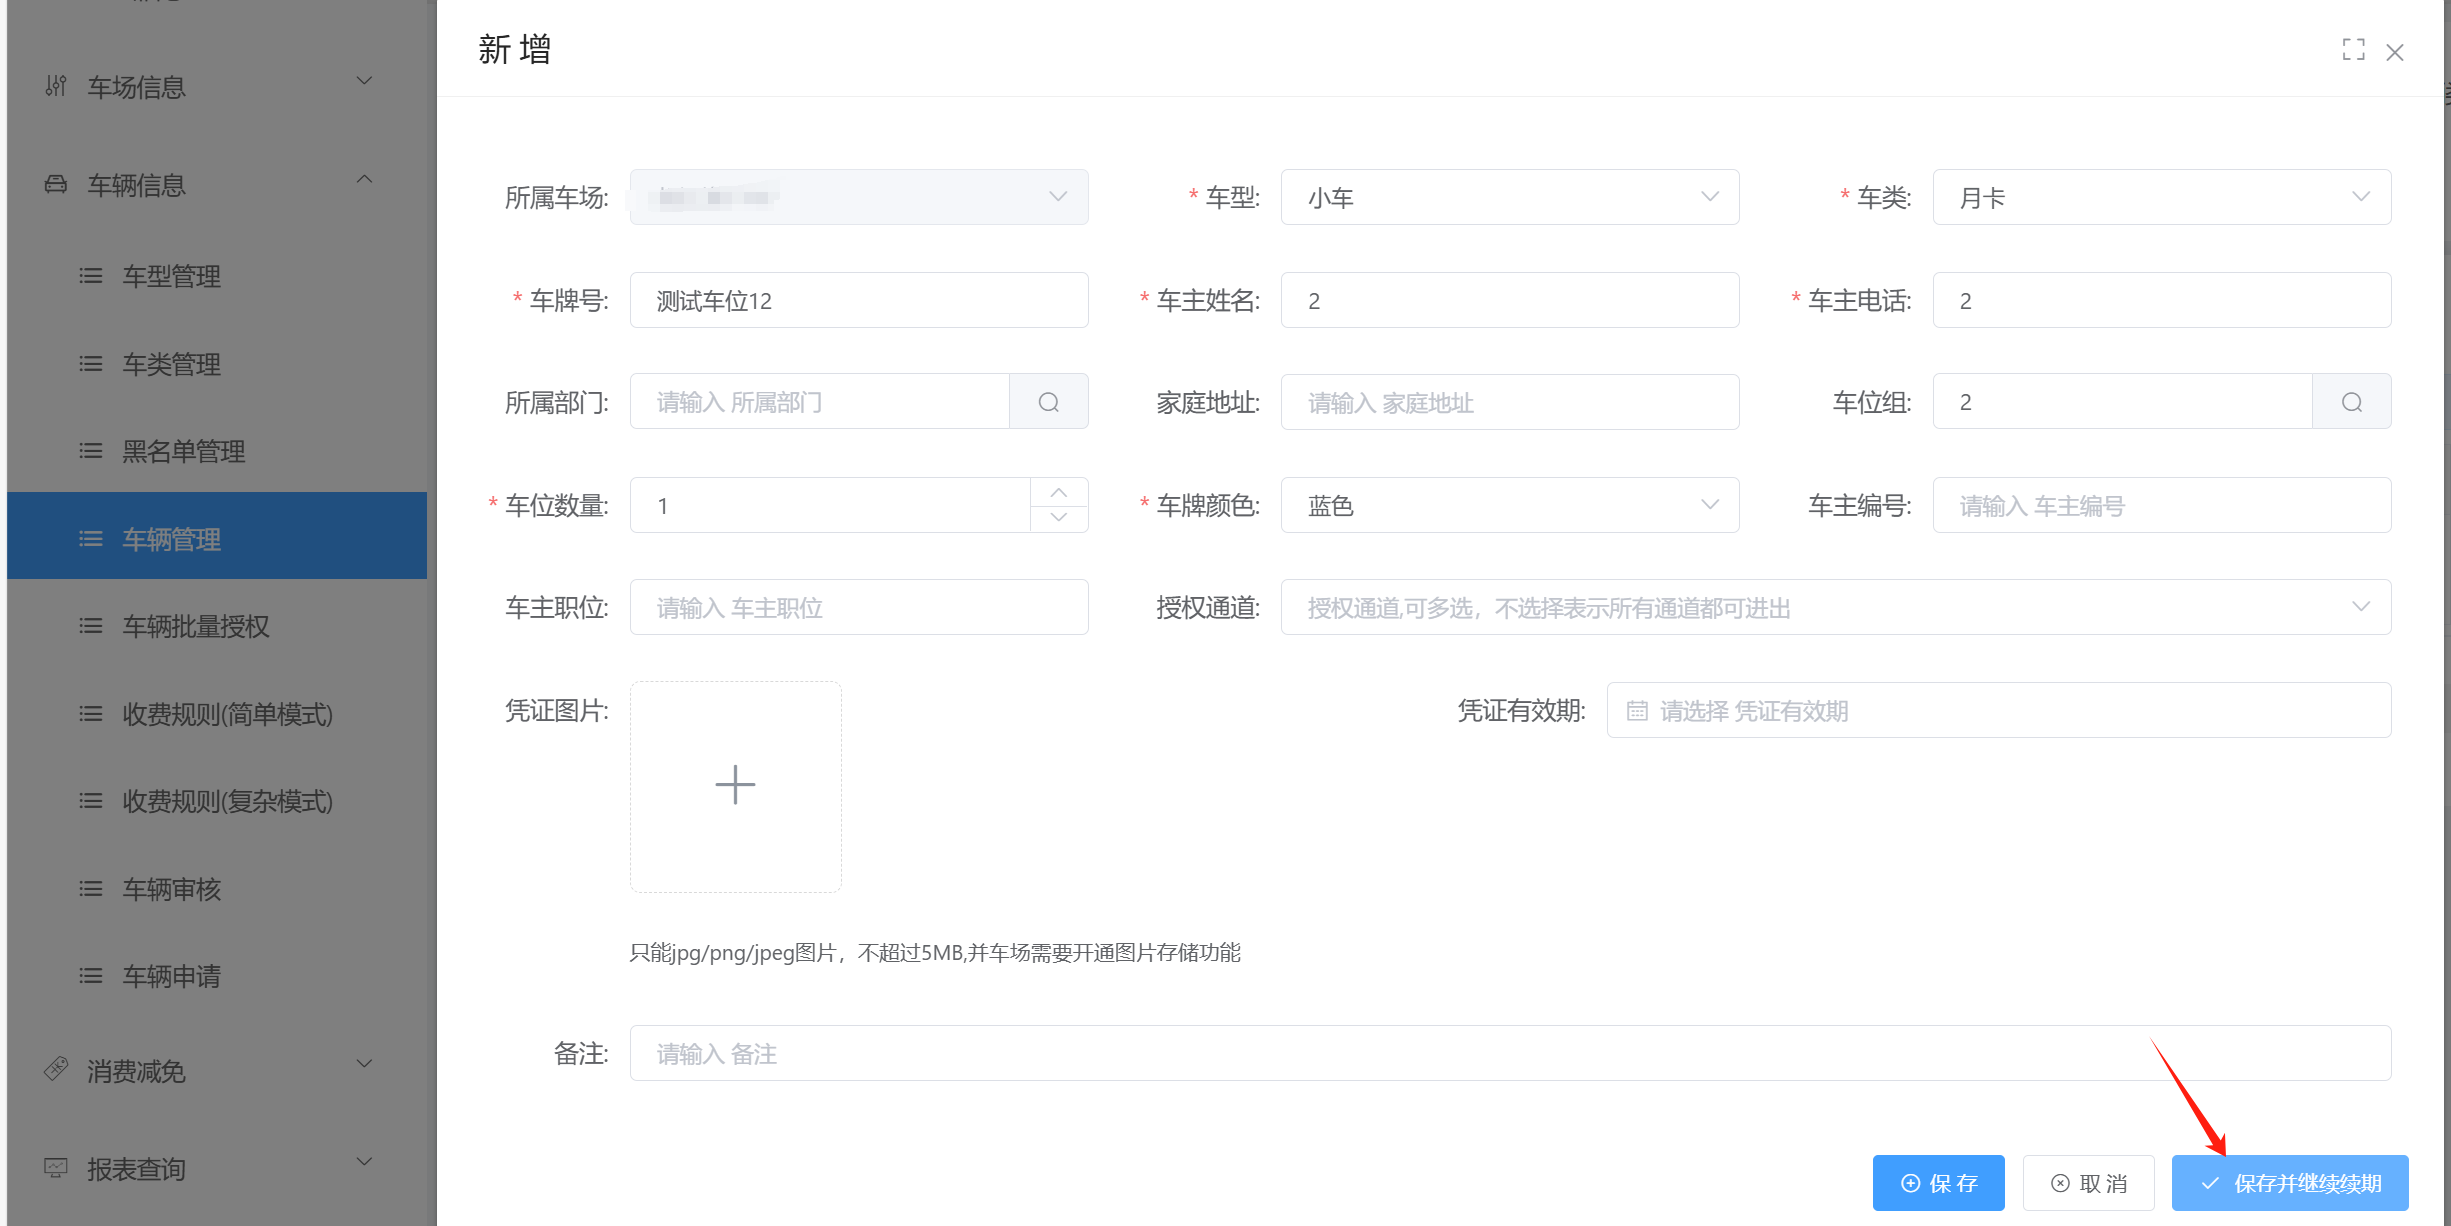This screenshot has height=1226, width=2451.
Task: Expand the 消费减免 menu chevron
Action: tap(365, 1064)
